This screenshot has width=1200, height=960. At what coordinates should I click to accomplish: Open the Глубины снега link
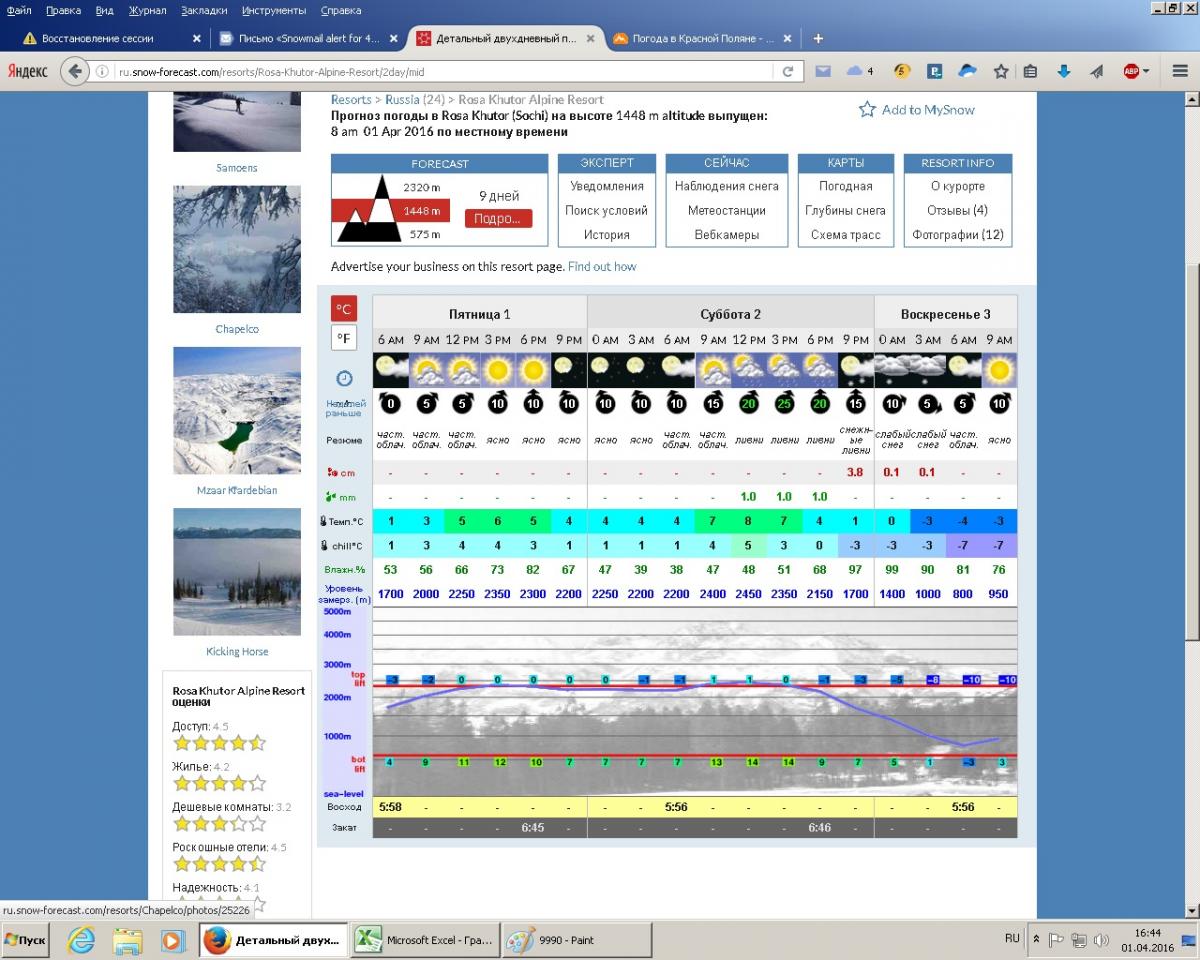coord(846,211)
